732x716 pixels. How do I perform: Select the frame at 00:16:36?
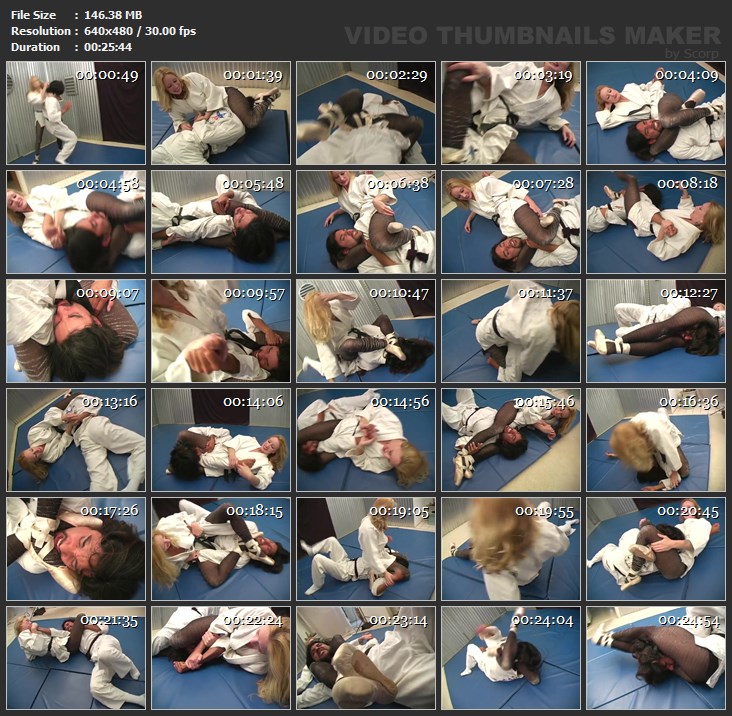coord(656,440)
